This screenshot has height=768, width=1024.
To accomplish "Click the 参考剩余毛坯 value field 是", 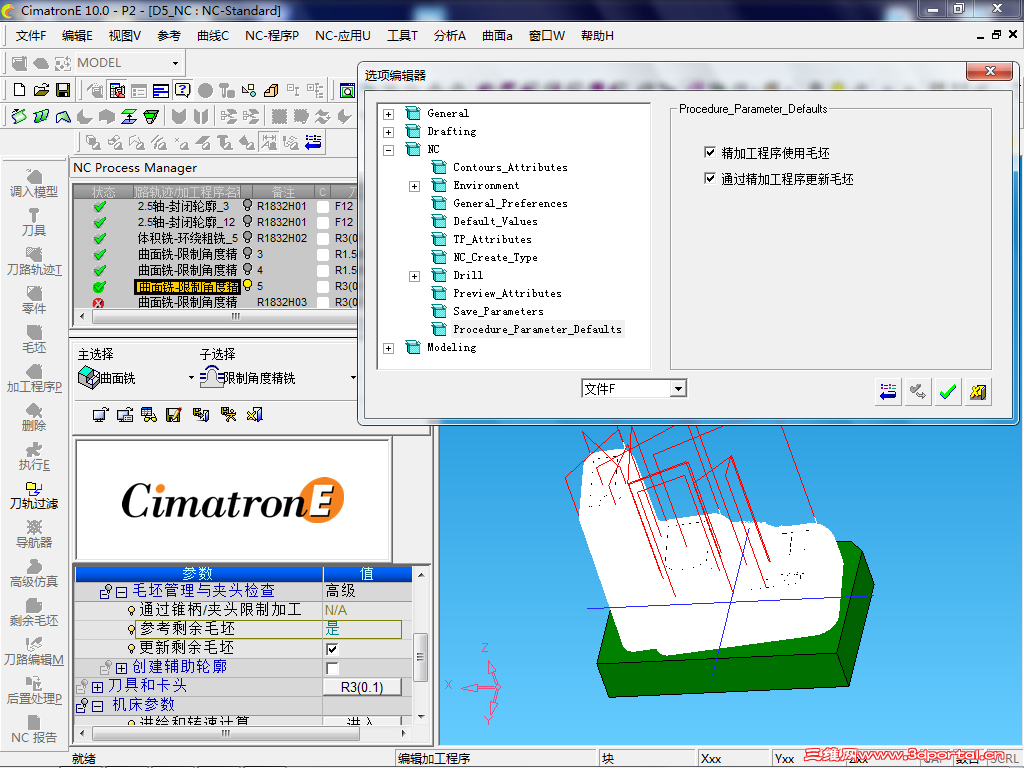I will click(x=362, y=629).
